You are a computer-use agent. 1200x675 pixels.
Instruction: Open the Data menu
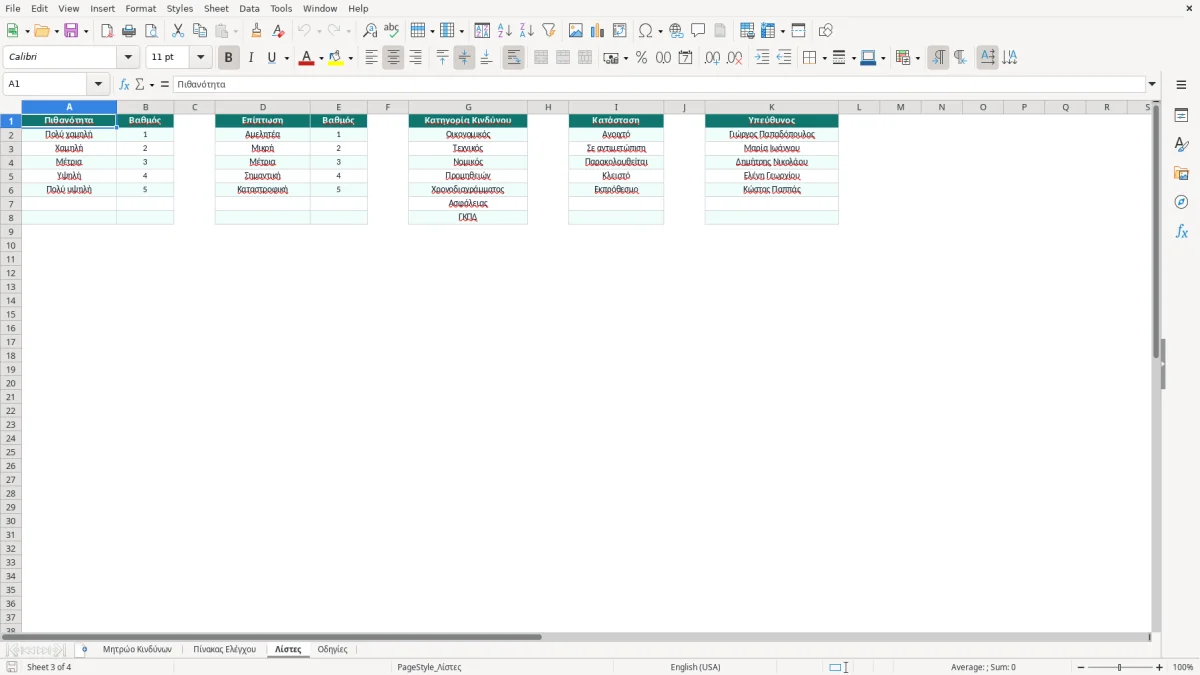point(249,8)
